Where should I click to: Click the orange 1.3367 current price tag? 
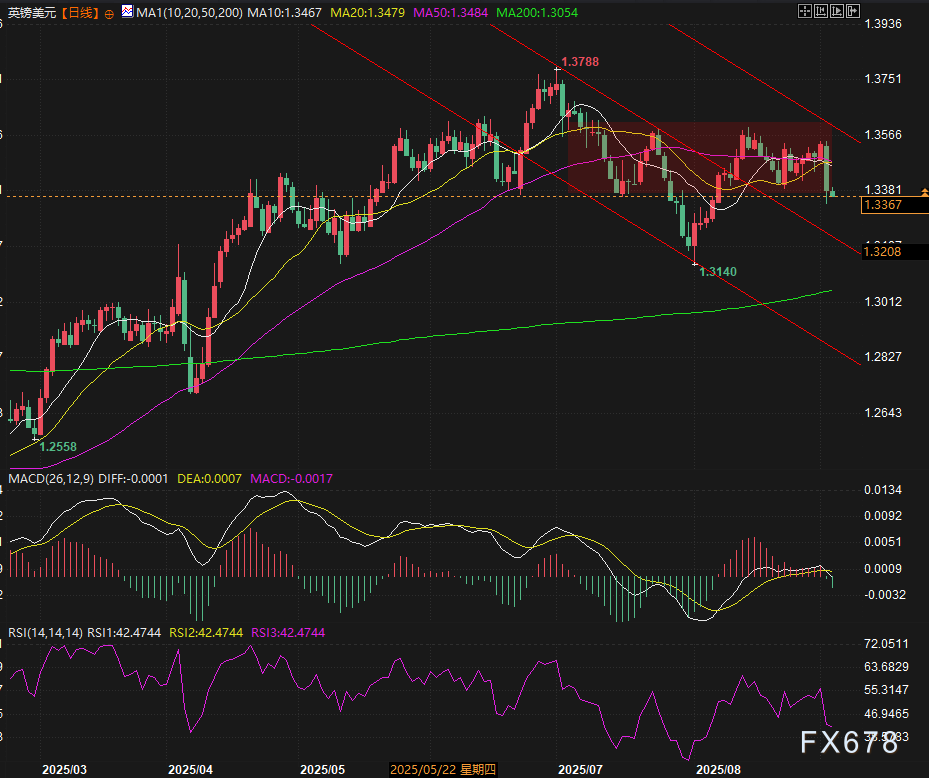tap(884, 205)
